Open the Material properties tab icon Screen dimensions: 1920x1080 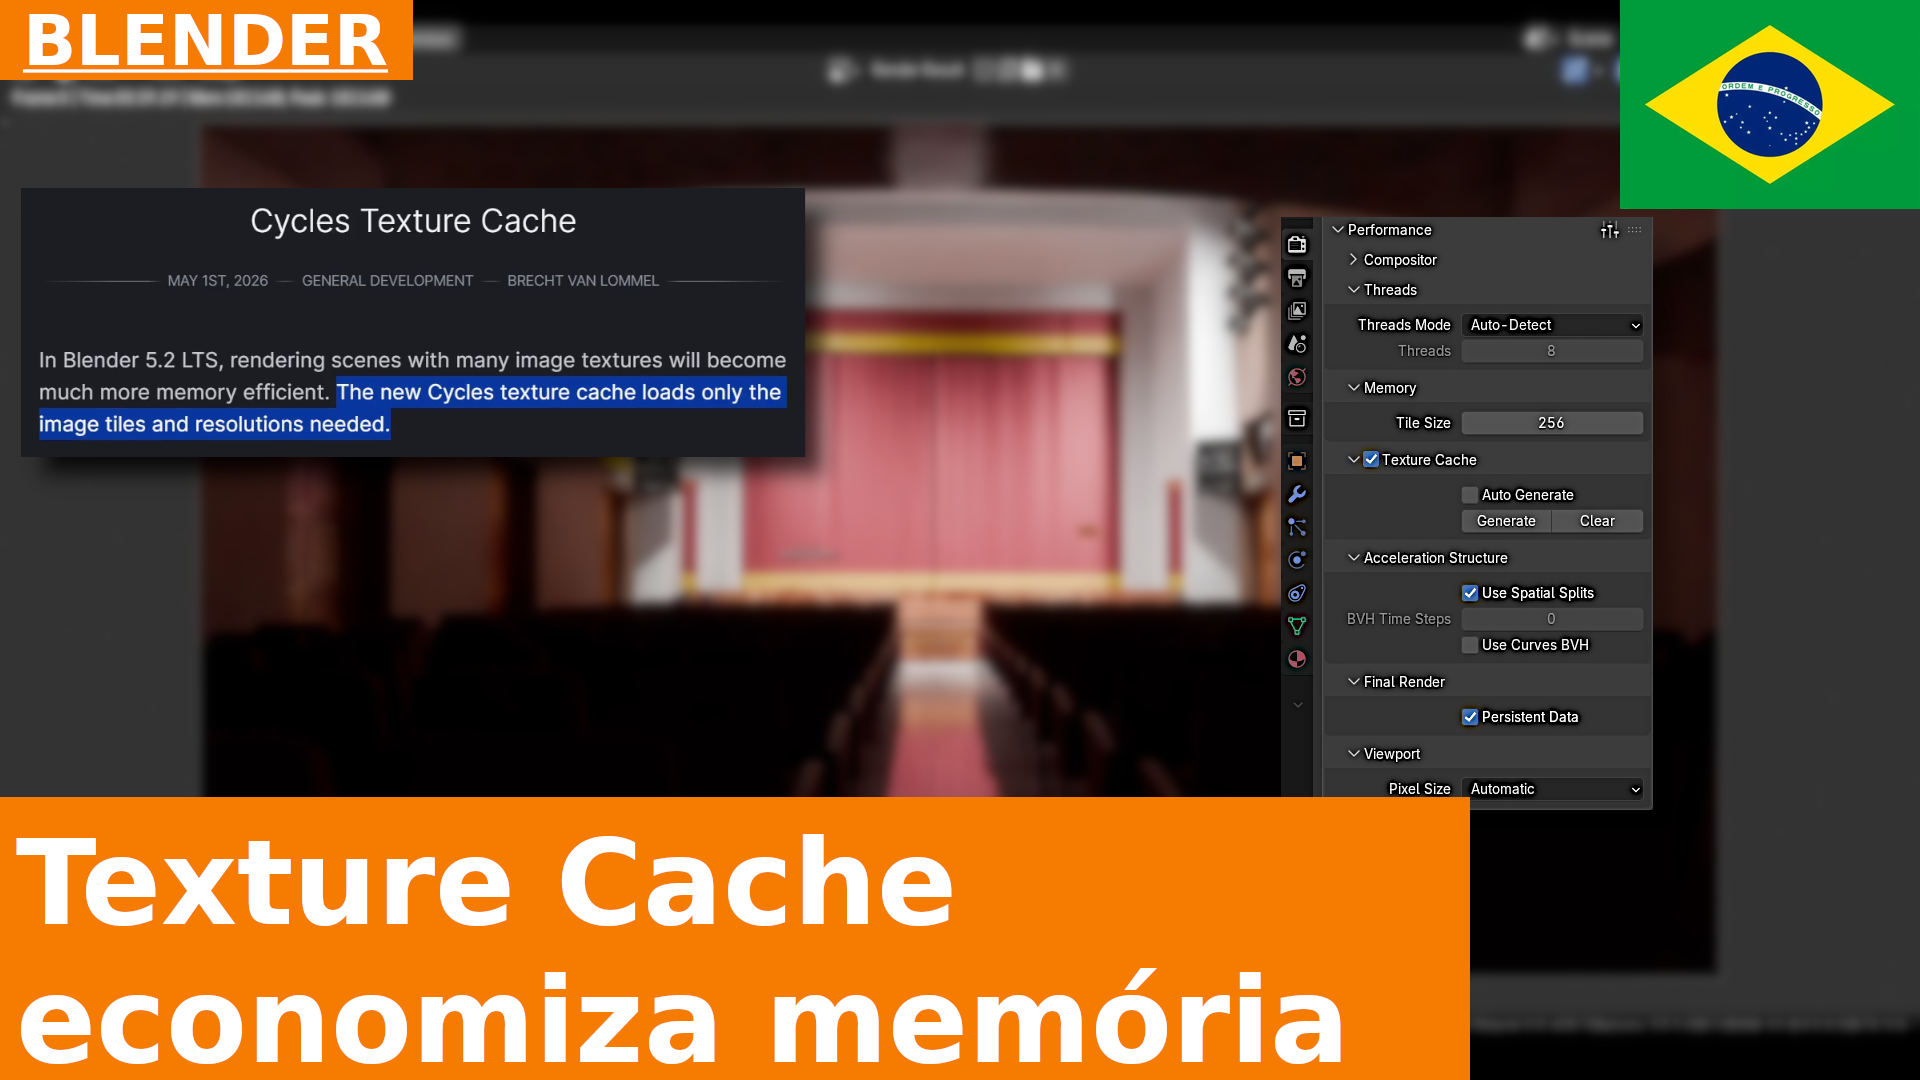pos(1297,659)
